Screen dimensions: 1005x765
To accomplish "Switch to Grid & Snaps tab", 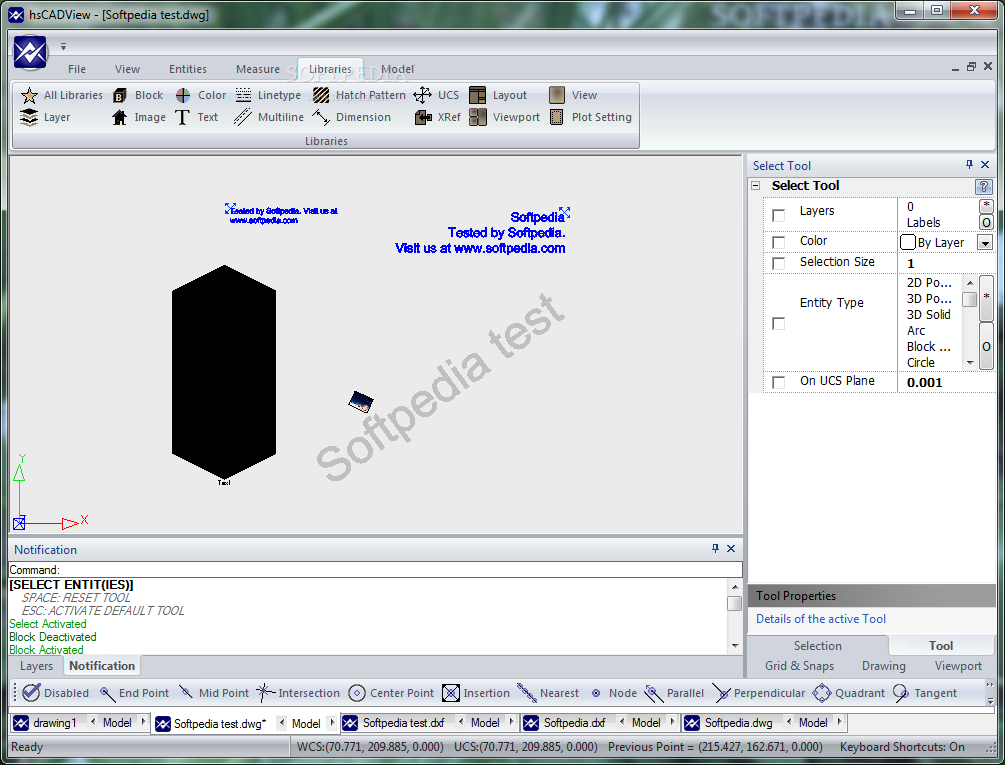I will point(799,666).
